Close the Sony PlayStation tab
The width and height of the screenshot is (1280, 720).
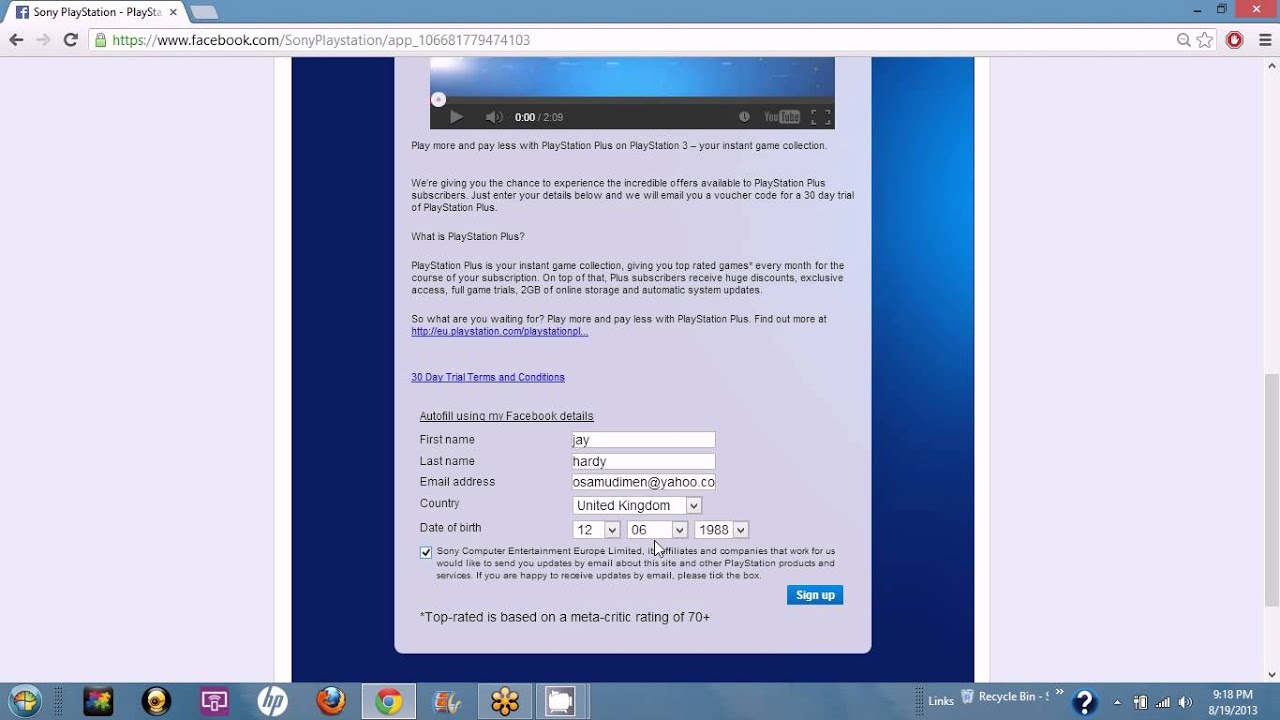coord(173,12)
